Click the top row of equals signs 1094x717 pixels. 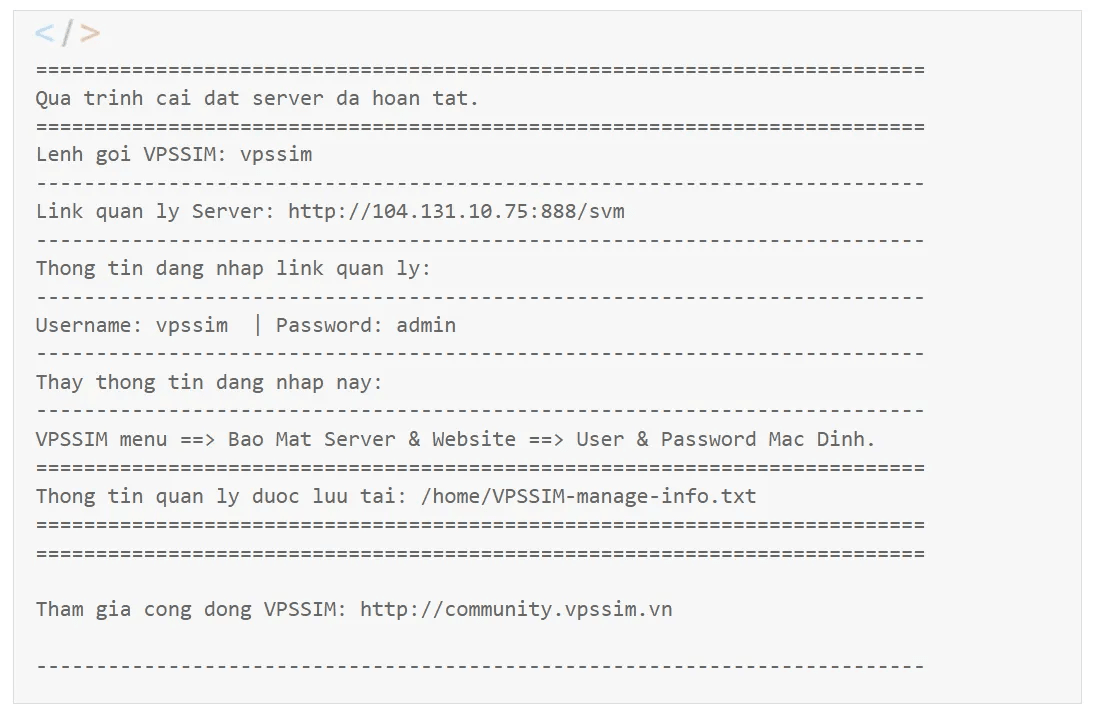point(480,70)
